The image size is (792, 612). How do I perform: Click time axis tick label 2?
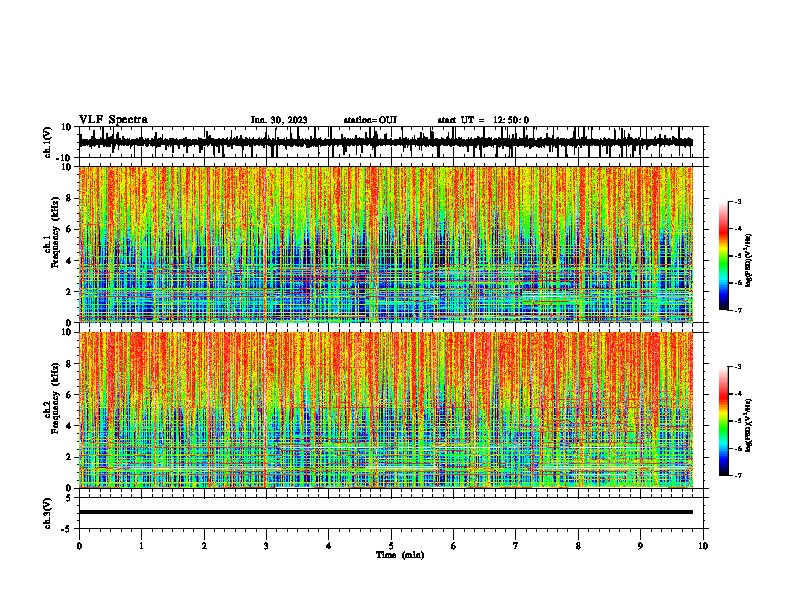(x=204, y=546)
